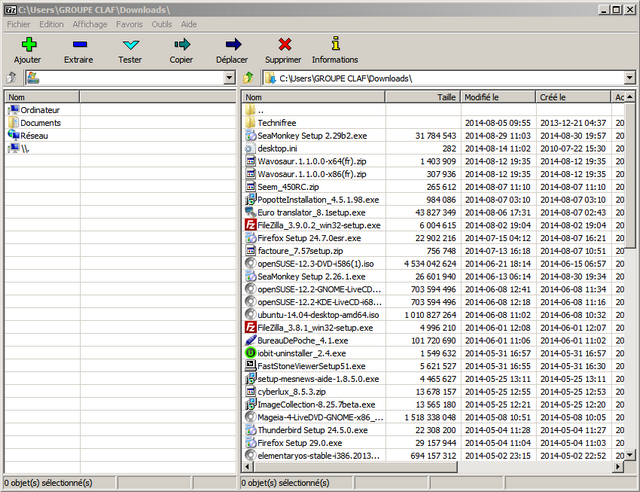The width and height of the screenshot is (640, 492).
Task: Click the Downloads path input field
Action: click(440, 78)
